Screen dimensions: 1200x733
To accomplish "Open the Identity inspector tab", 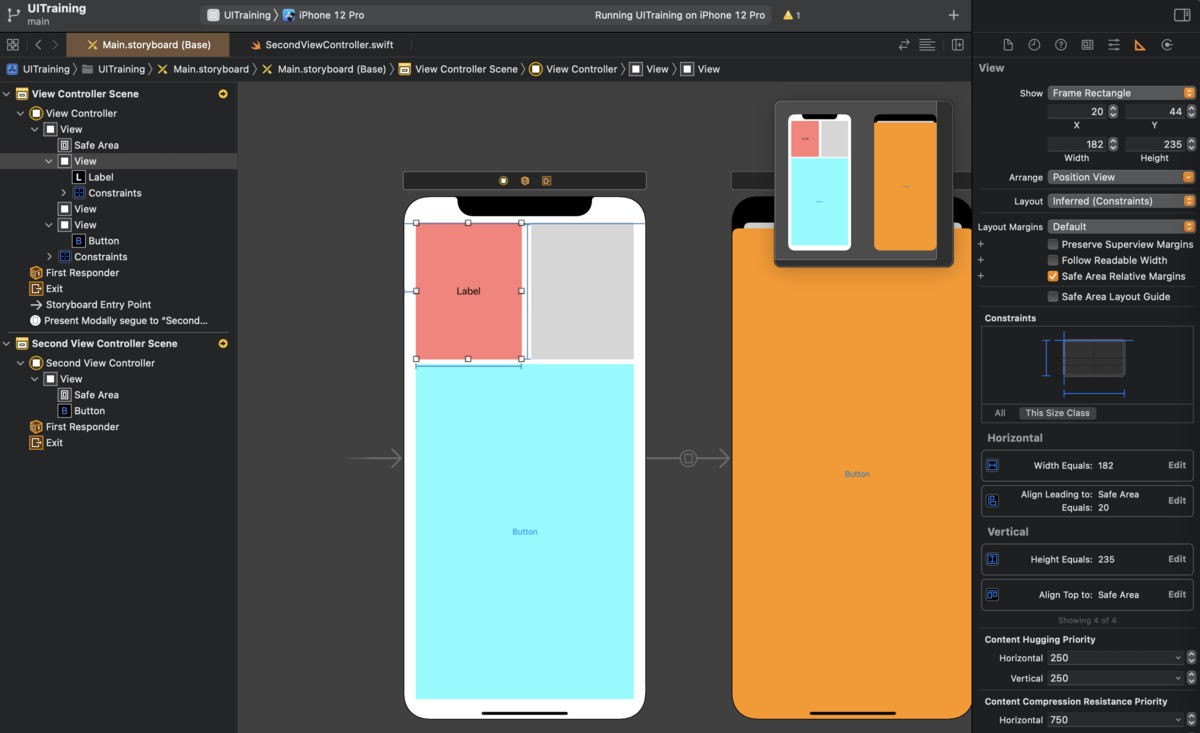I will [1087, 45].
